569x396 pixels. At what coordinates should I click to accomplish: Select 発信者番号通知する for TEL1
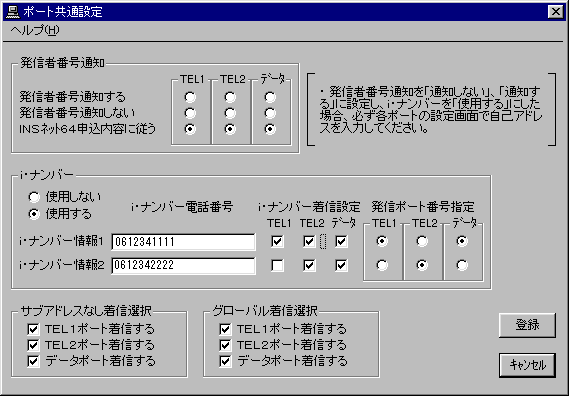[x=190, y=97]
